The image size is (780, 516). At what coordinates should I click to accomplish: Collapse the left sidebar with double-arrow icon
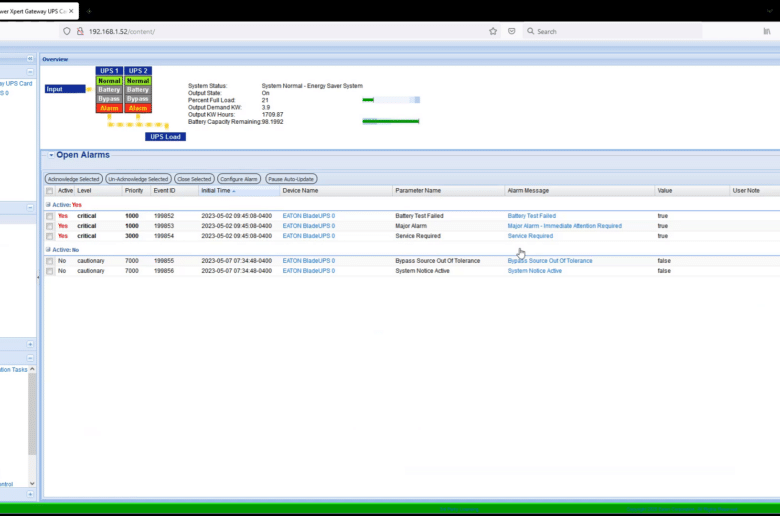(x=30, y=59)
